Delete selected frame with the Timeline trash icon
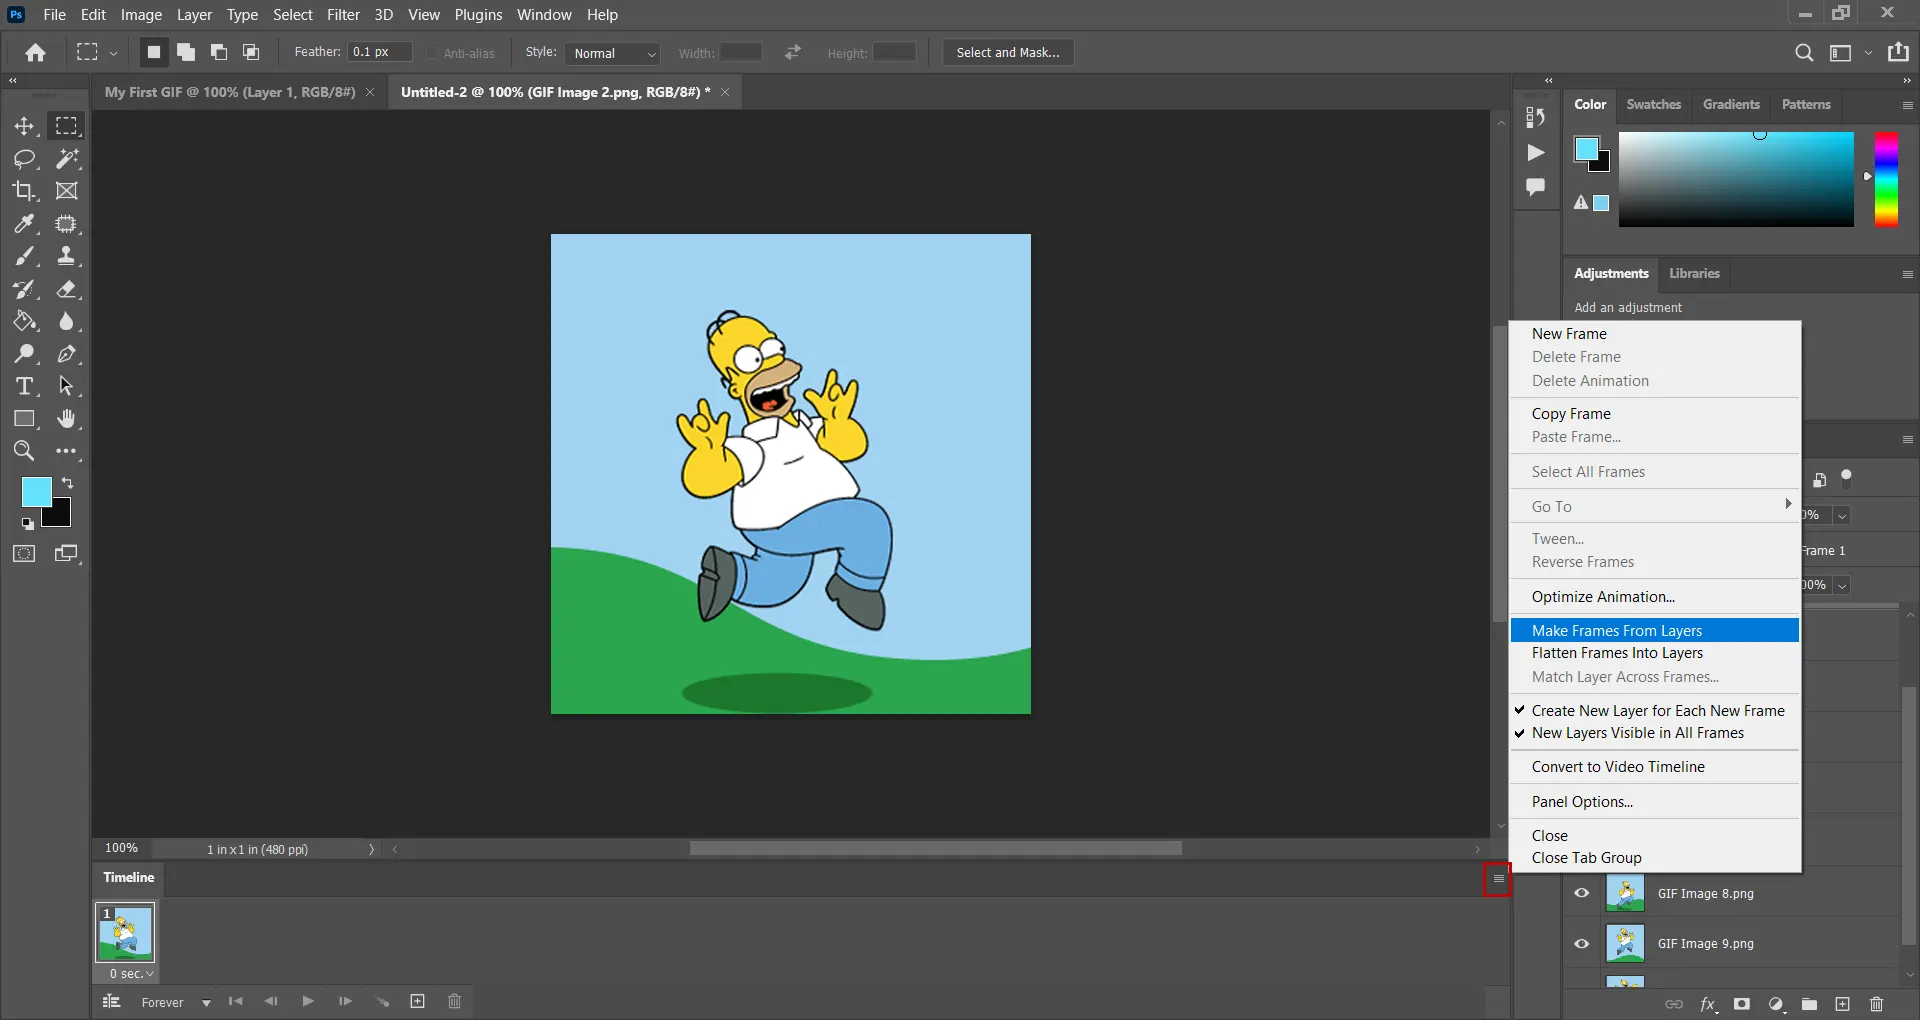This screenshot has width=1920, height=1020. [454, 1001]
